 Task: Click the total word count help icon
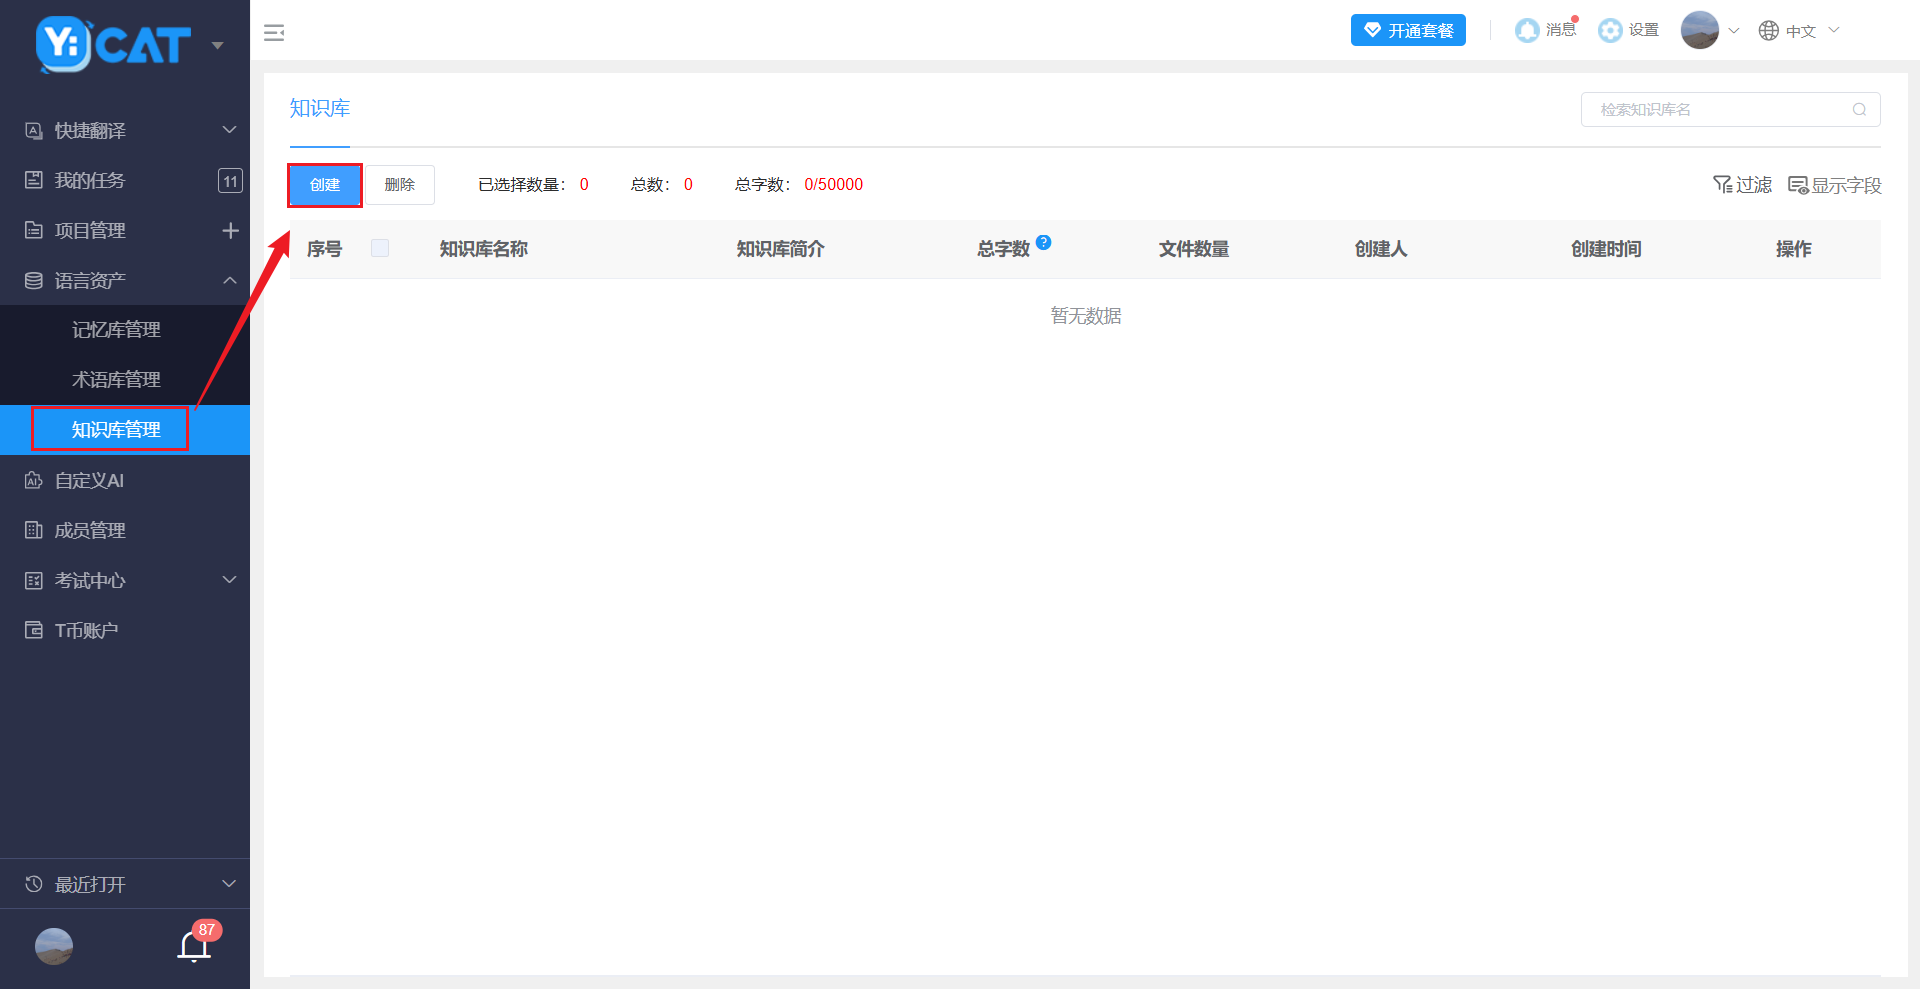[1043, 242]
